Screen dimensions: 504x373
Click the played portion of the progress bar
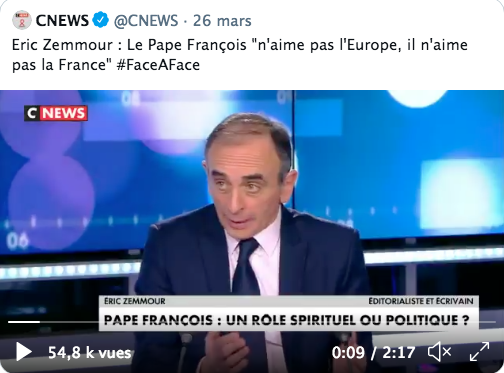(x=24, y=322)
